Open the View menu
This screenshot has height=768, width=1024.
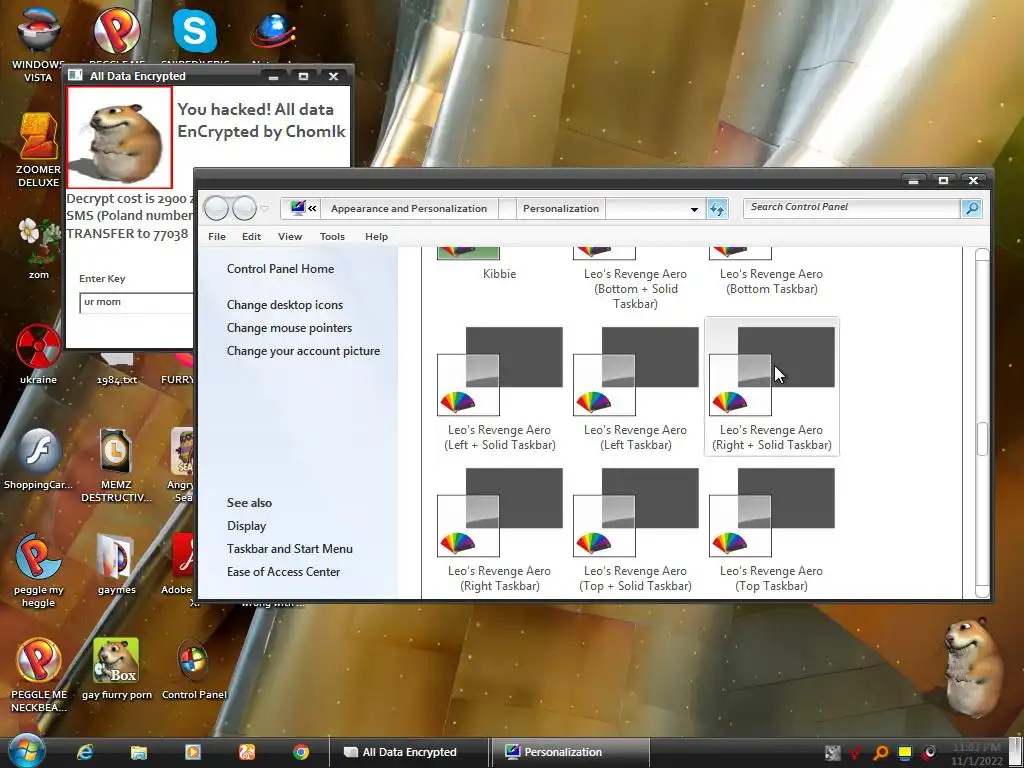tap(290, 236)
